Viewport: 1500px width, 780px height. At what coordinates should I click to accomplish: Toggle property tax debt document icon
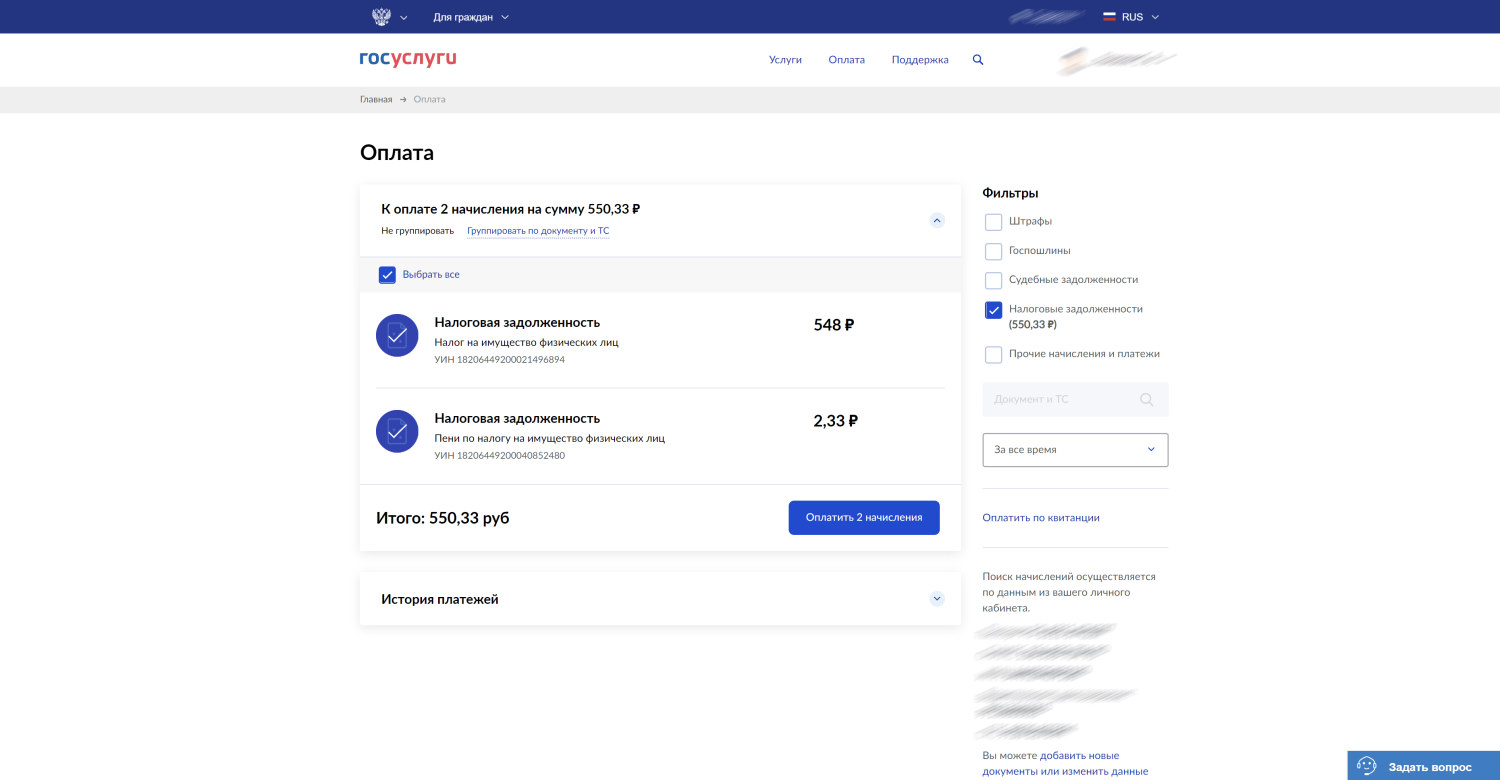click(x=397, y=335)
